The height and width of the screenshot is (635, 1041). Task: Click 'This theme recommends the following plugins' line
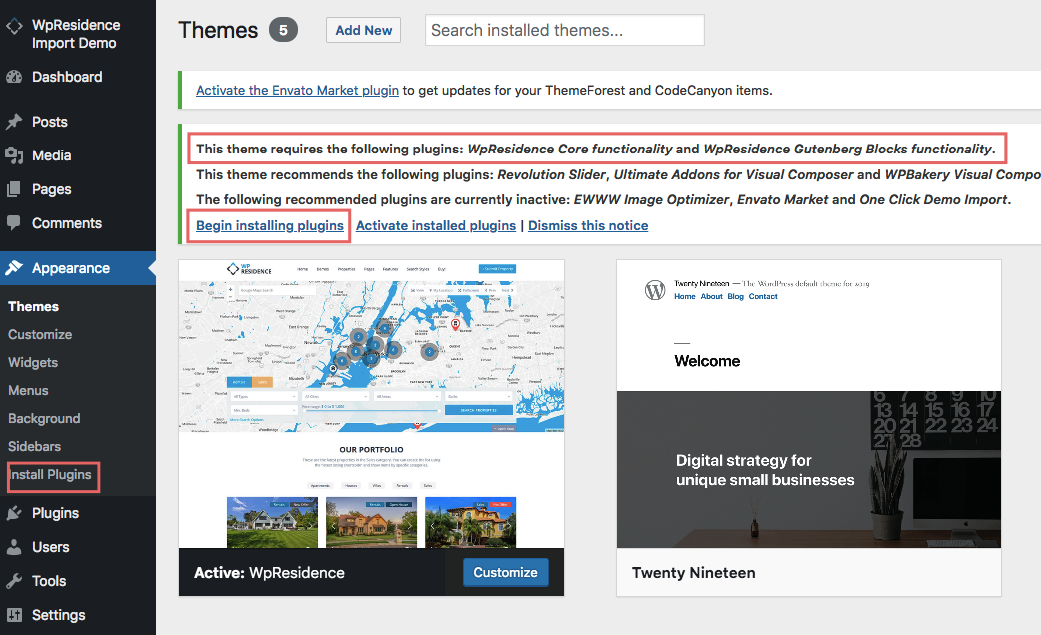(x=618, y=175)
